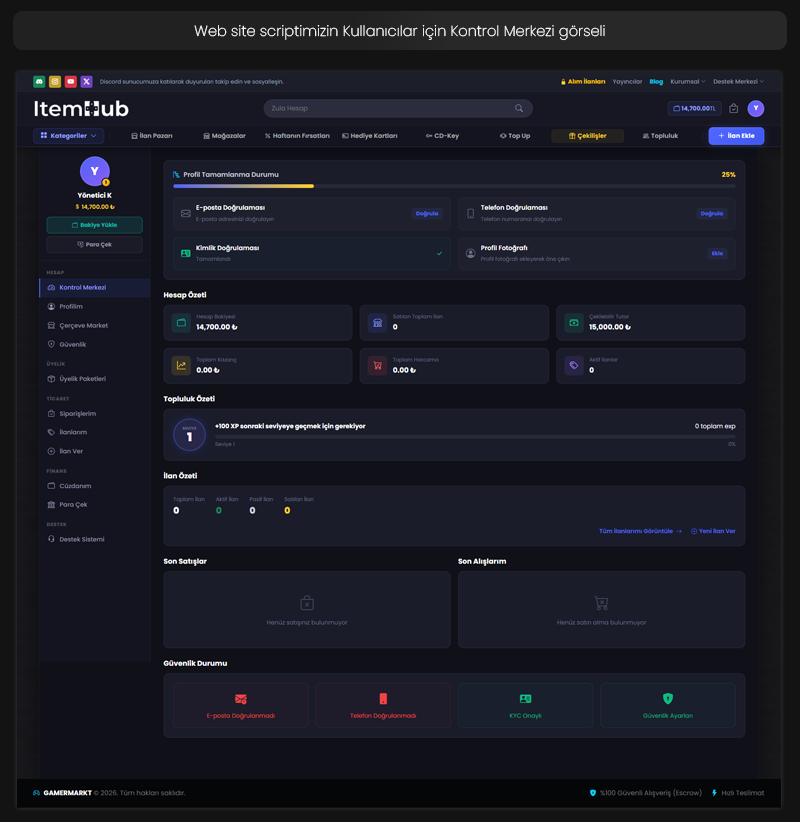This screenshot has height=822, width=800.
Task: Select Çerçeve Market in sidebar
Action: pos(95,326)
